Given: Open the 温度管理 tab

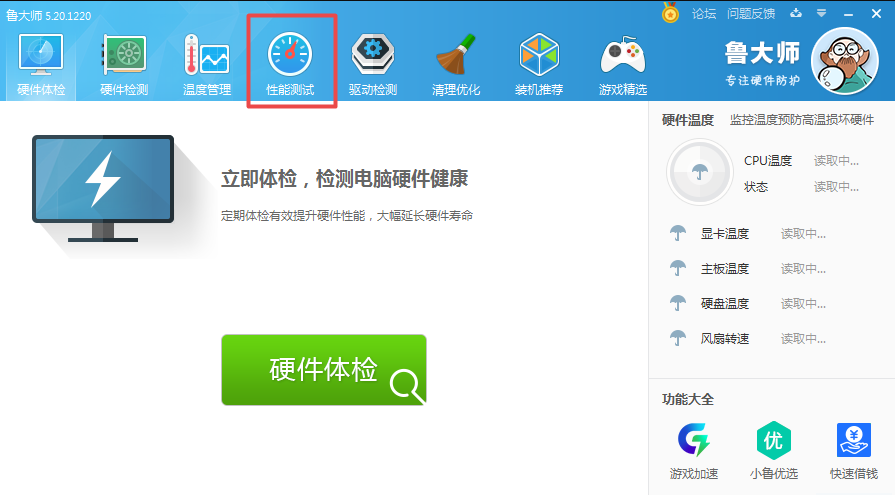Looking at the screenshot, I should [207, 65].
